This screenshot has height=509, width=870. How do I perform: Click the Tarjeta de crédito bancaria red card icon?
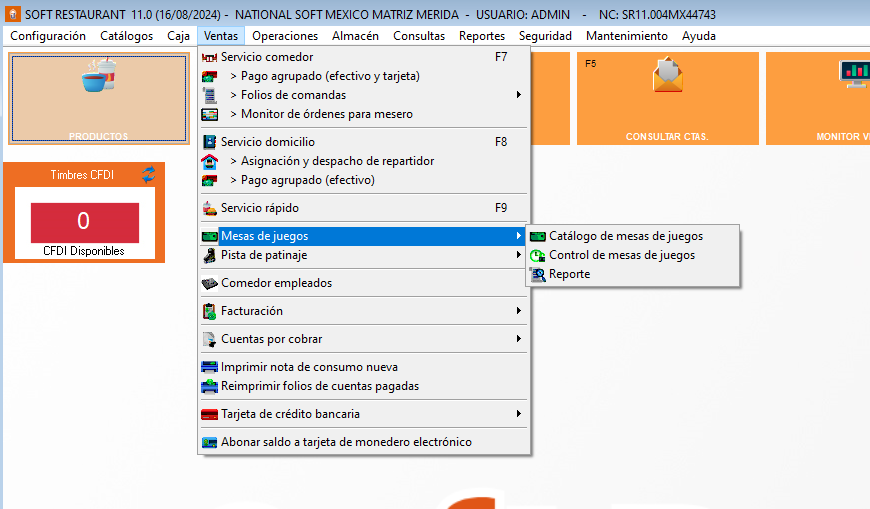(209, 414)
